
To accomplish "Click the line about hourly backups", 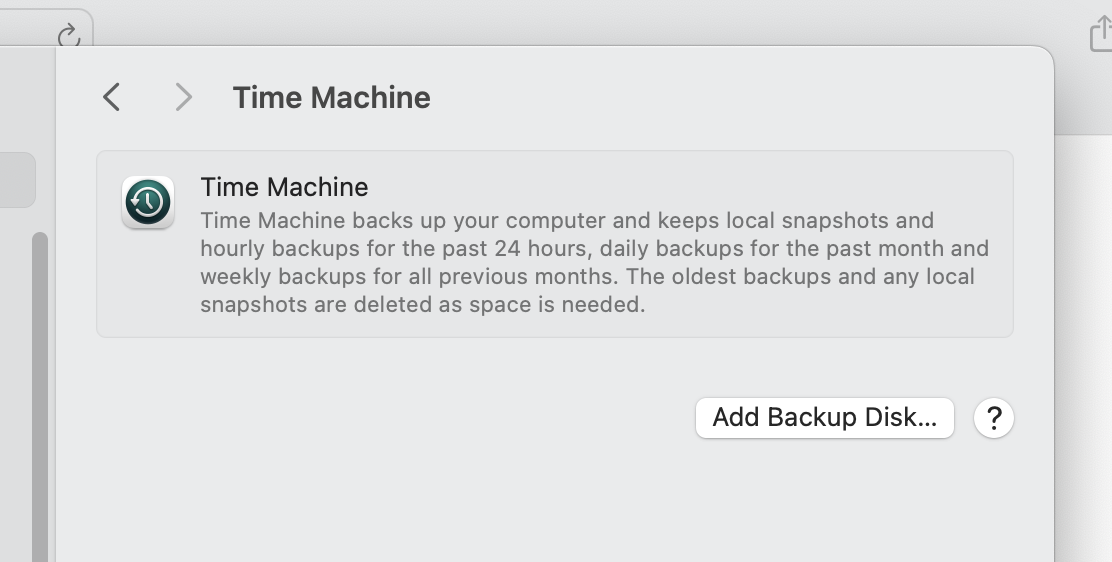I will pyautogui.click(x=594, y=248).
